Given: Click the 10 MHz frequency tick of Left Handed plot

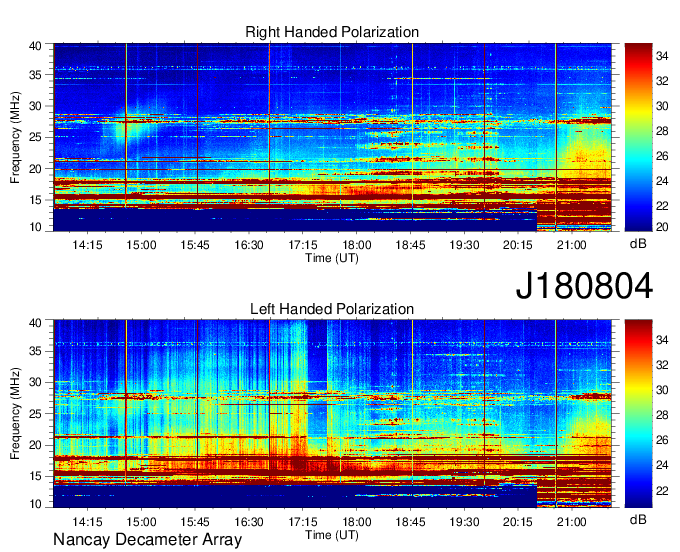Looking at the screenshot, I should [x=35, y=504].
